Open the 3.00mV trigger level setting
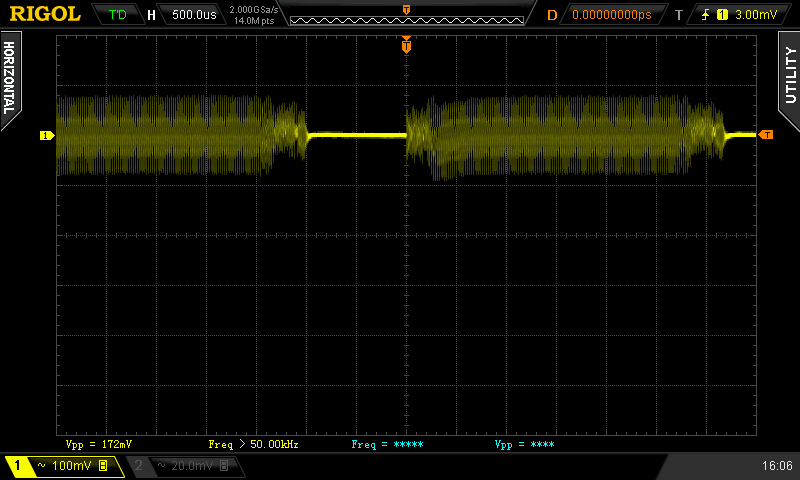800x480 pixels. (755, 15)
